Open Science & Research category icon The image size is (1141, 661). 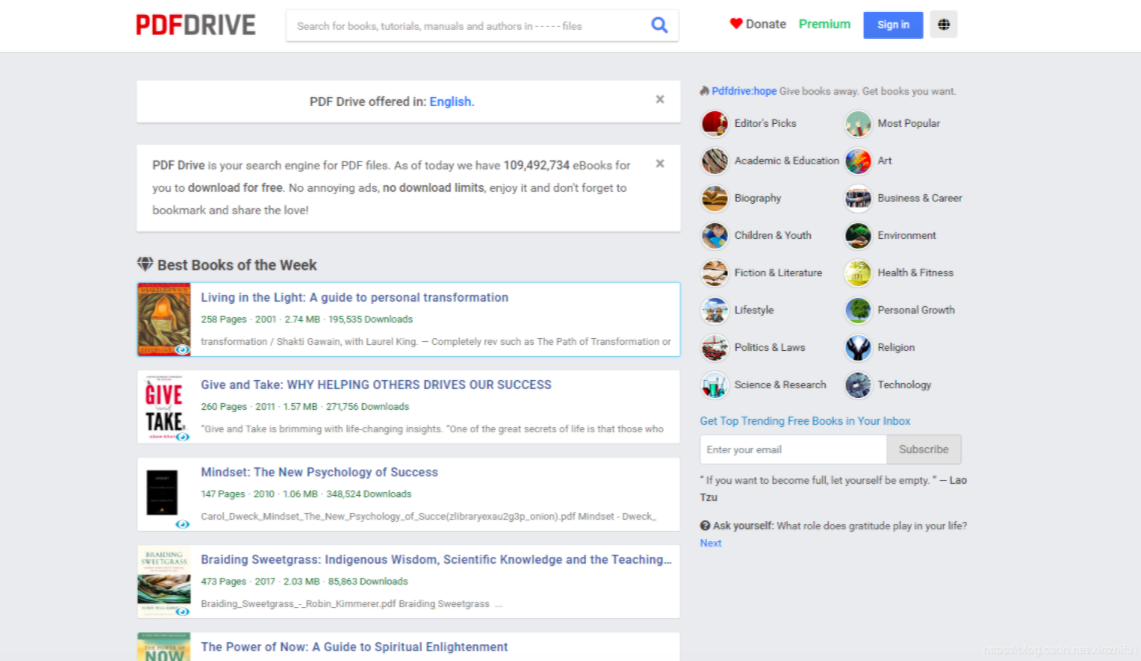tap(715, 385)
